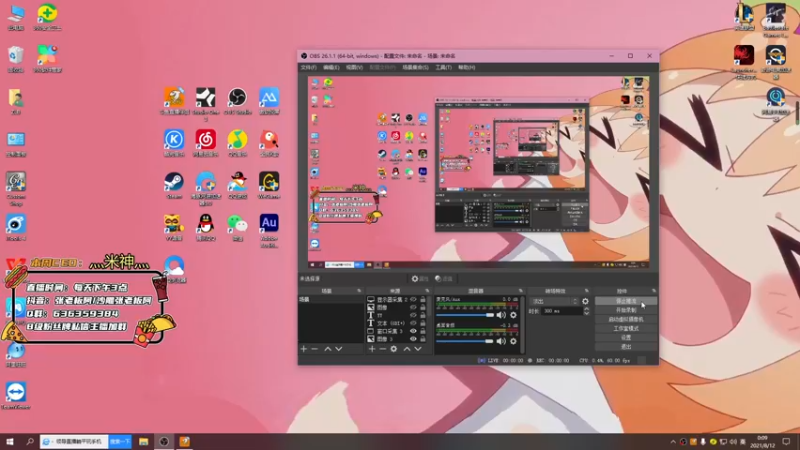Image resolution: width=800 pixels, height=450 pixels.
Task: Open the NetEase Cloud Music red icon
Action: coord(206,143)
